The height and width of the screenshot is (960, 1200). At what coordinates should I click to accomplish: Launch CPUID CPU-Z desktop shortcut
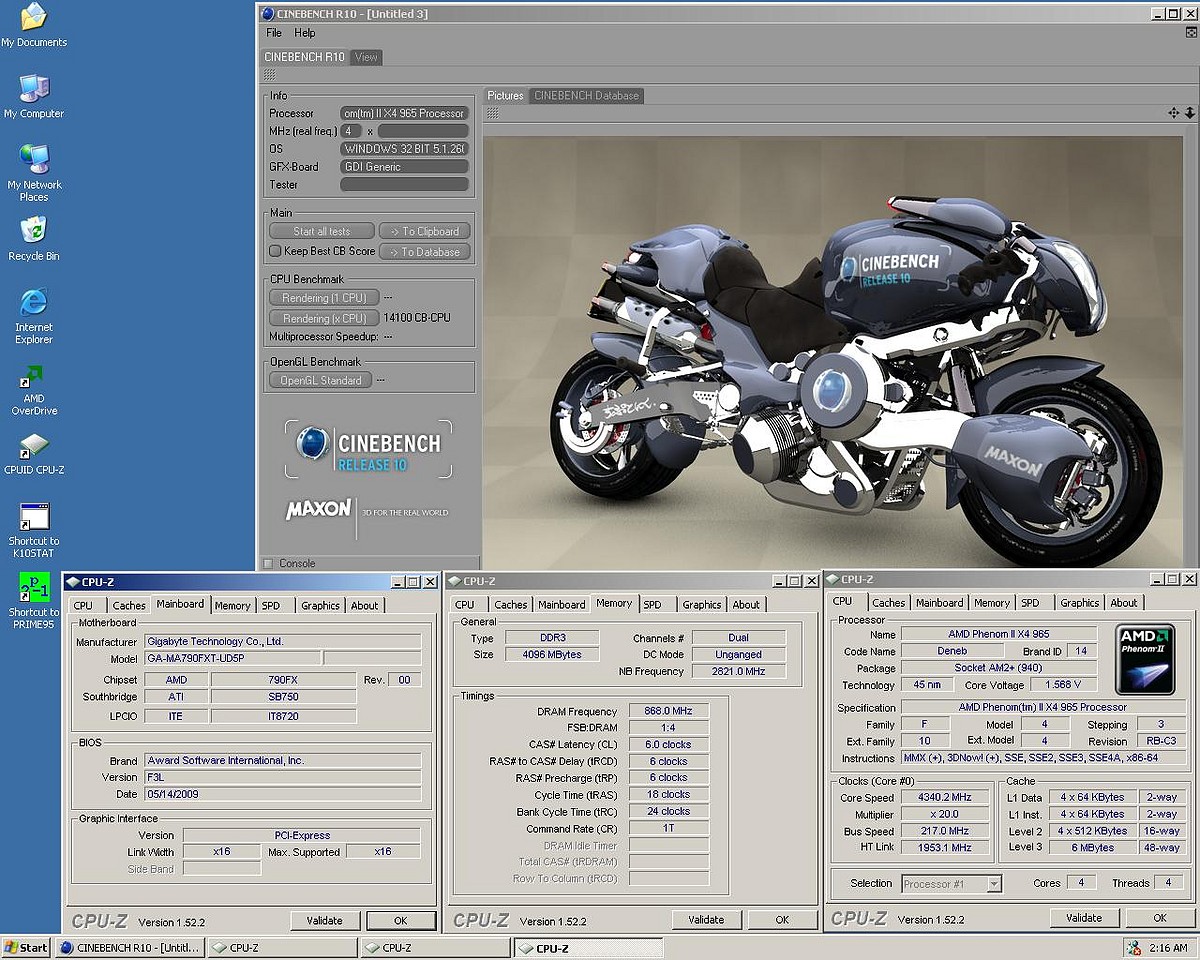34,446
